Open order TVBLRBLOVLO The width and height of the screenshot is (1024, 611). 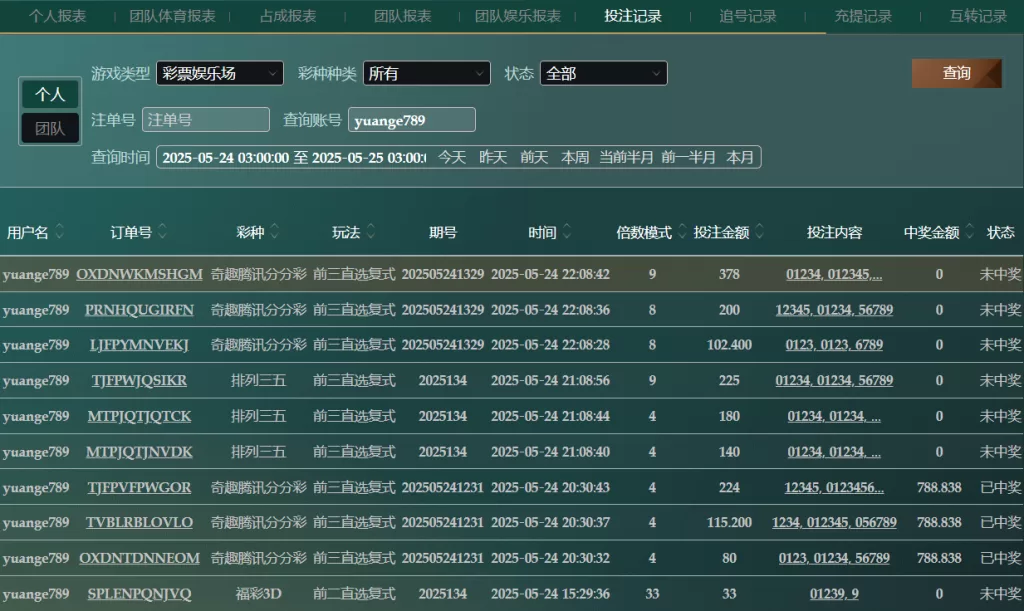pyautogui.click(x=139, y=522)
